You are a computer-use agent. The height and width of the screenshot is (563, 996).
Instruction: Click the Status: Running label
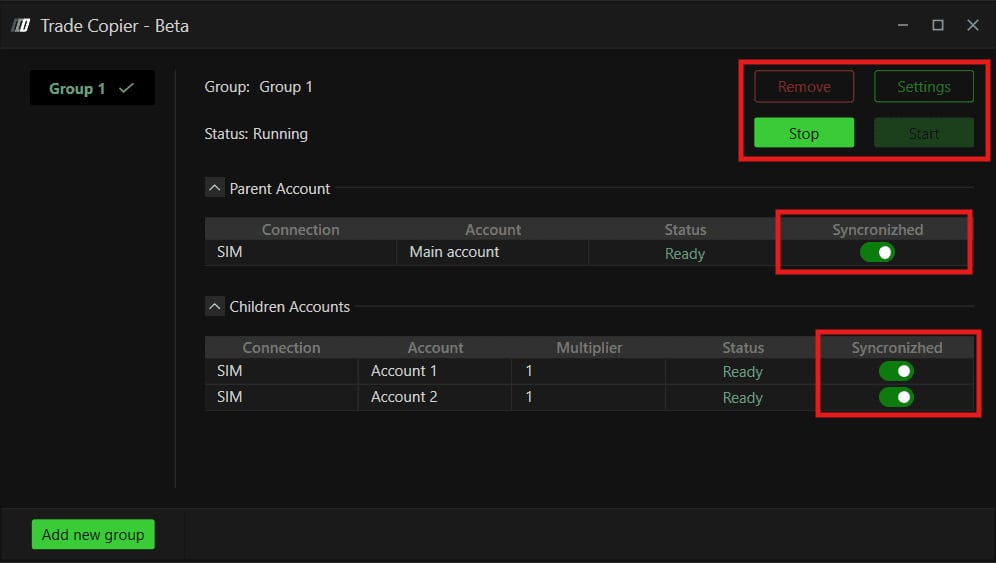[x=256, y=134]
